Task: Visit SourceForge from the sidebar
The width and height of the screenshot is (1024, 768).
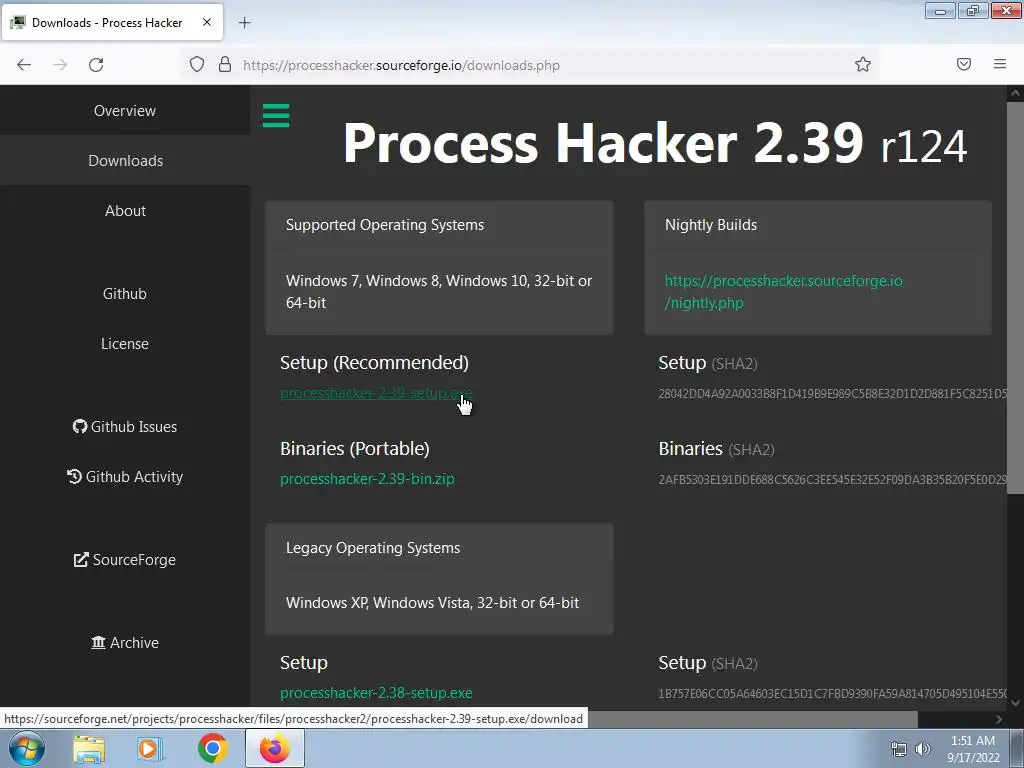Action: [125, 560]
